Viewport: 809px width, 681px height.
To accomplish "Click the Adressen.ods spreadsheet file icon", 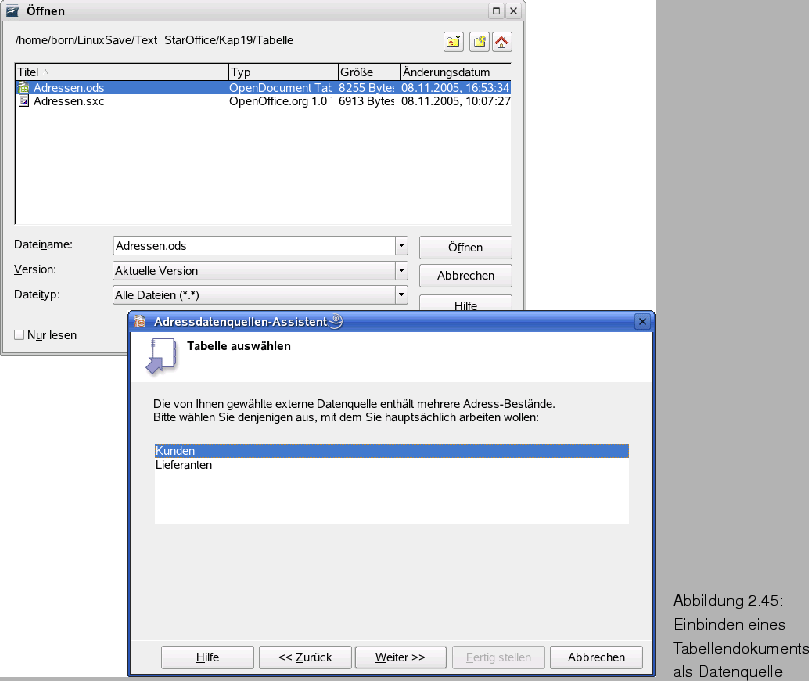I will click(x=24, y=88).
